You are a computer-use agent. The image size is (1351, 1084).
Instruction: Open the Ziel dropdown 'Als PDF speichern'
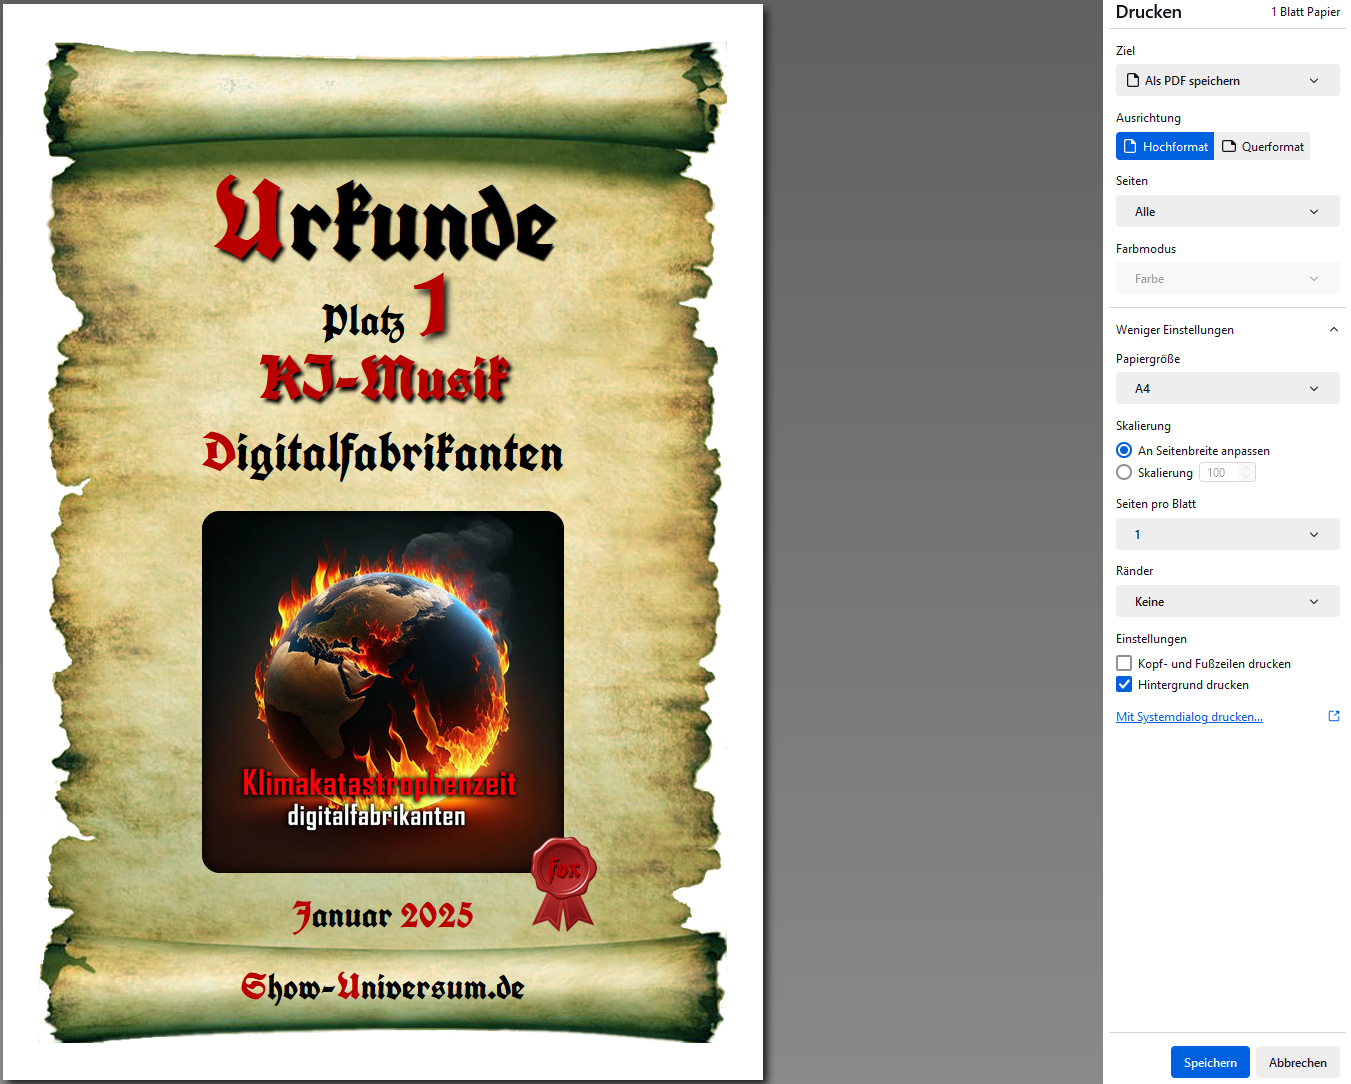[1227, 81]
